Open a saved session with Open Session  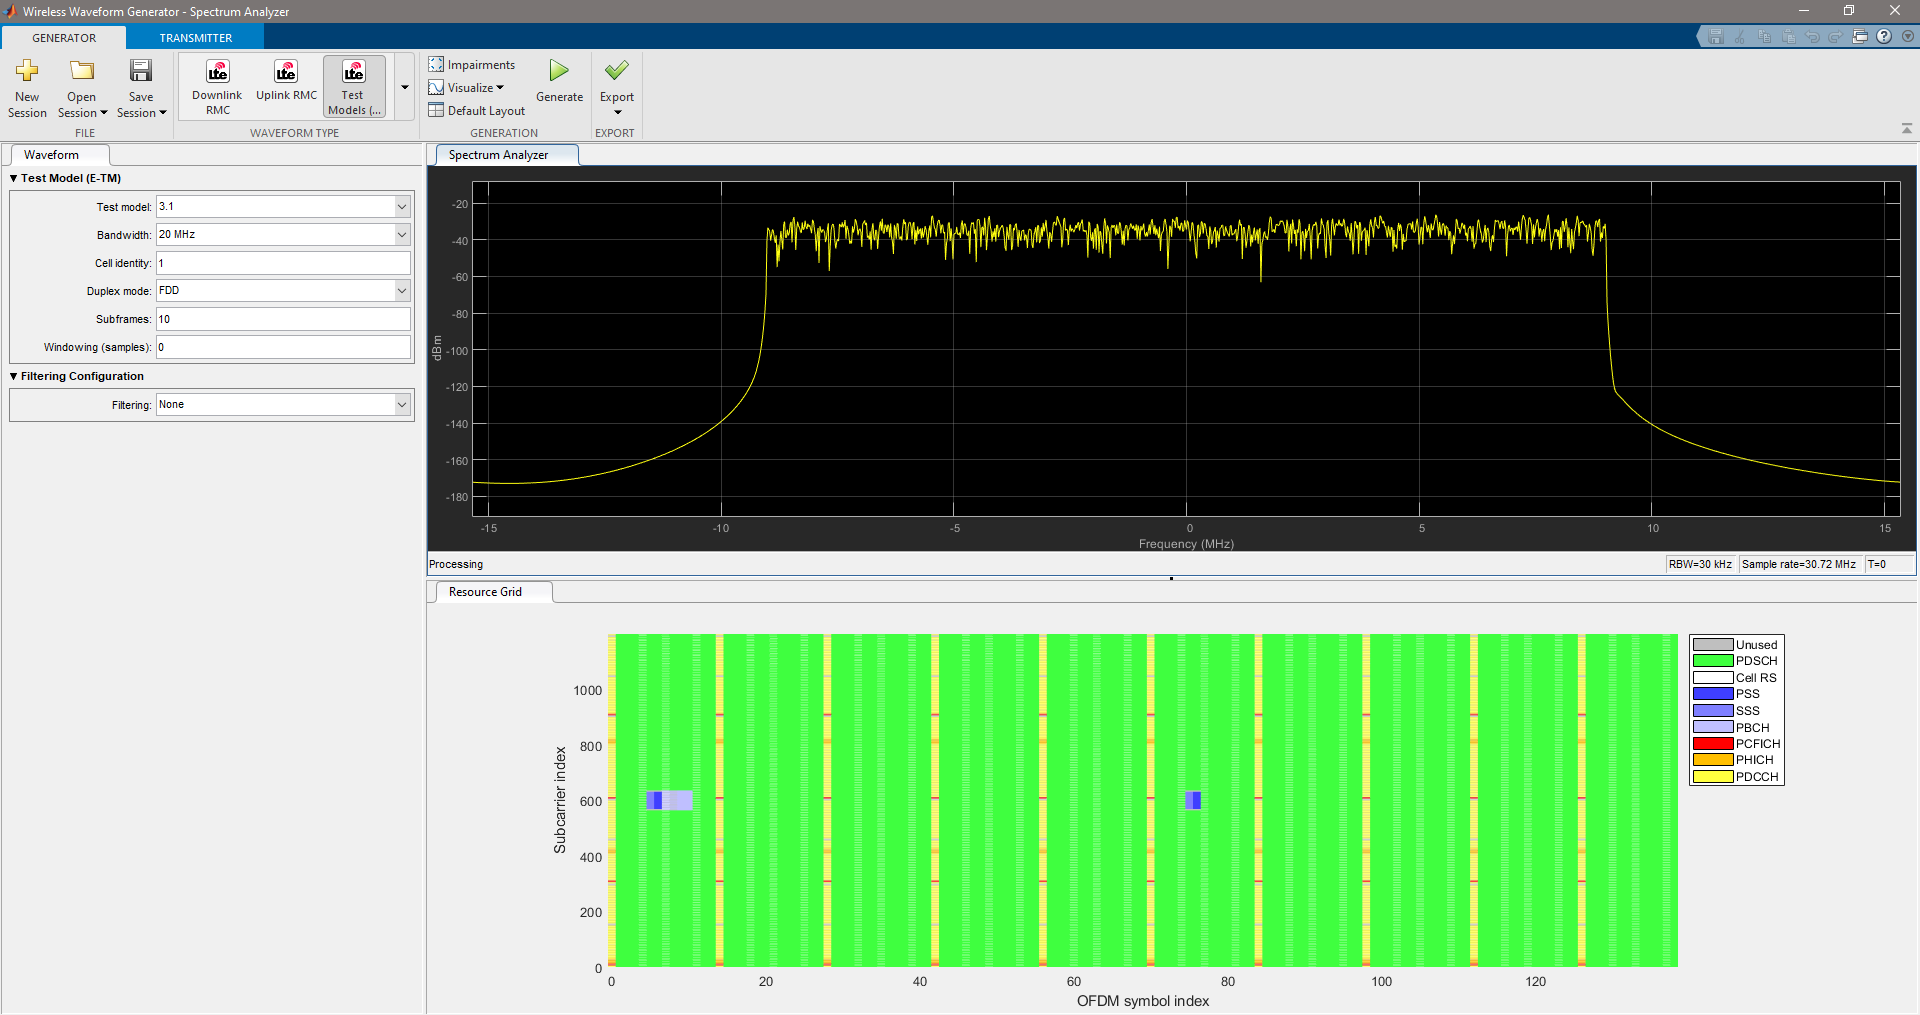(x=81, y=72)
